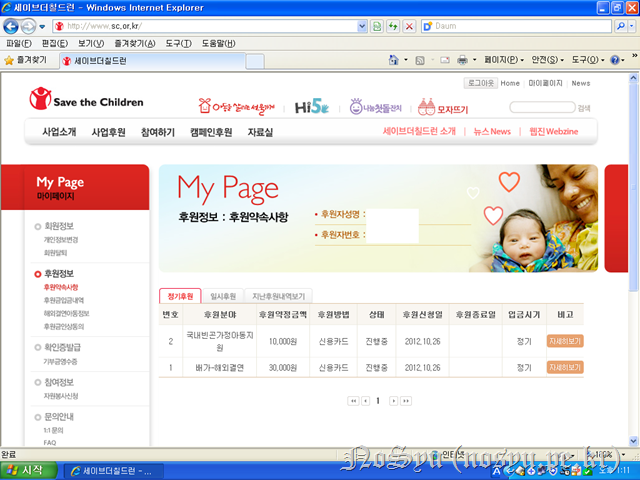640x480 pixels.
Task: Click the home icon in command bar
Action: tap(395, 61)
